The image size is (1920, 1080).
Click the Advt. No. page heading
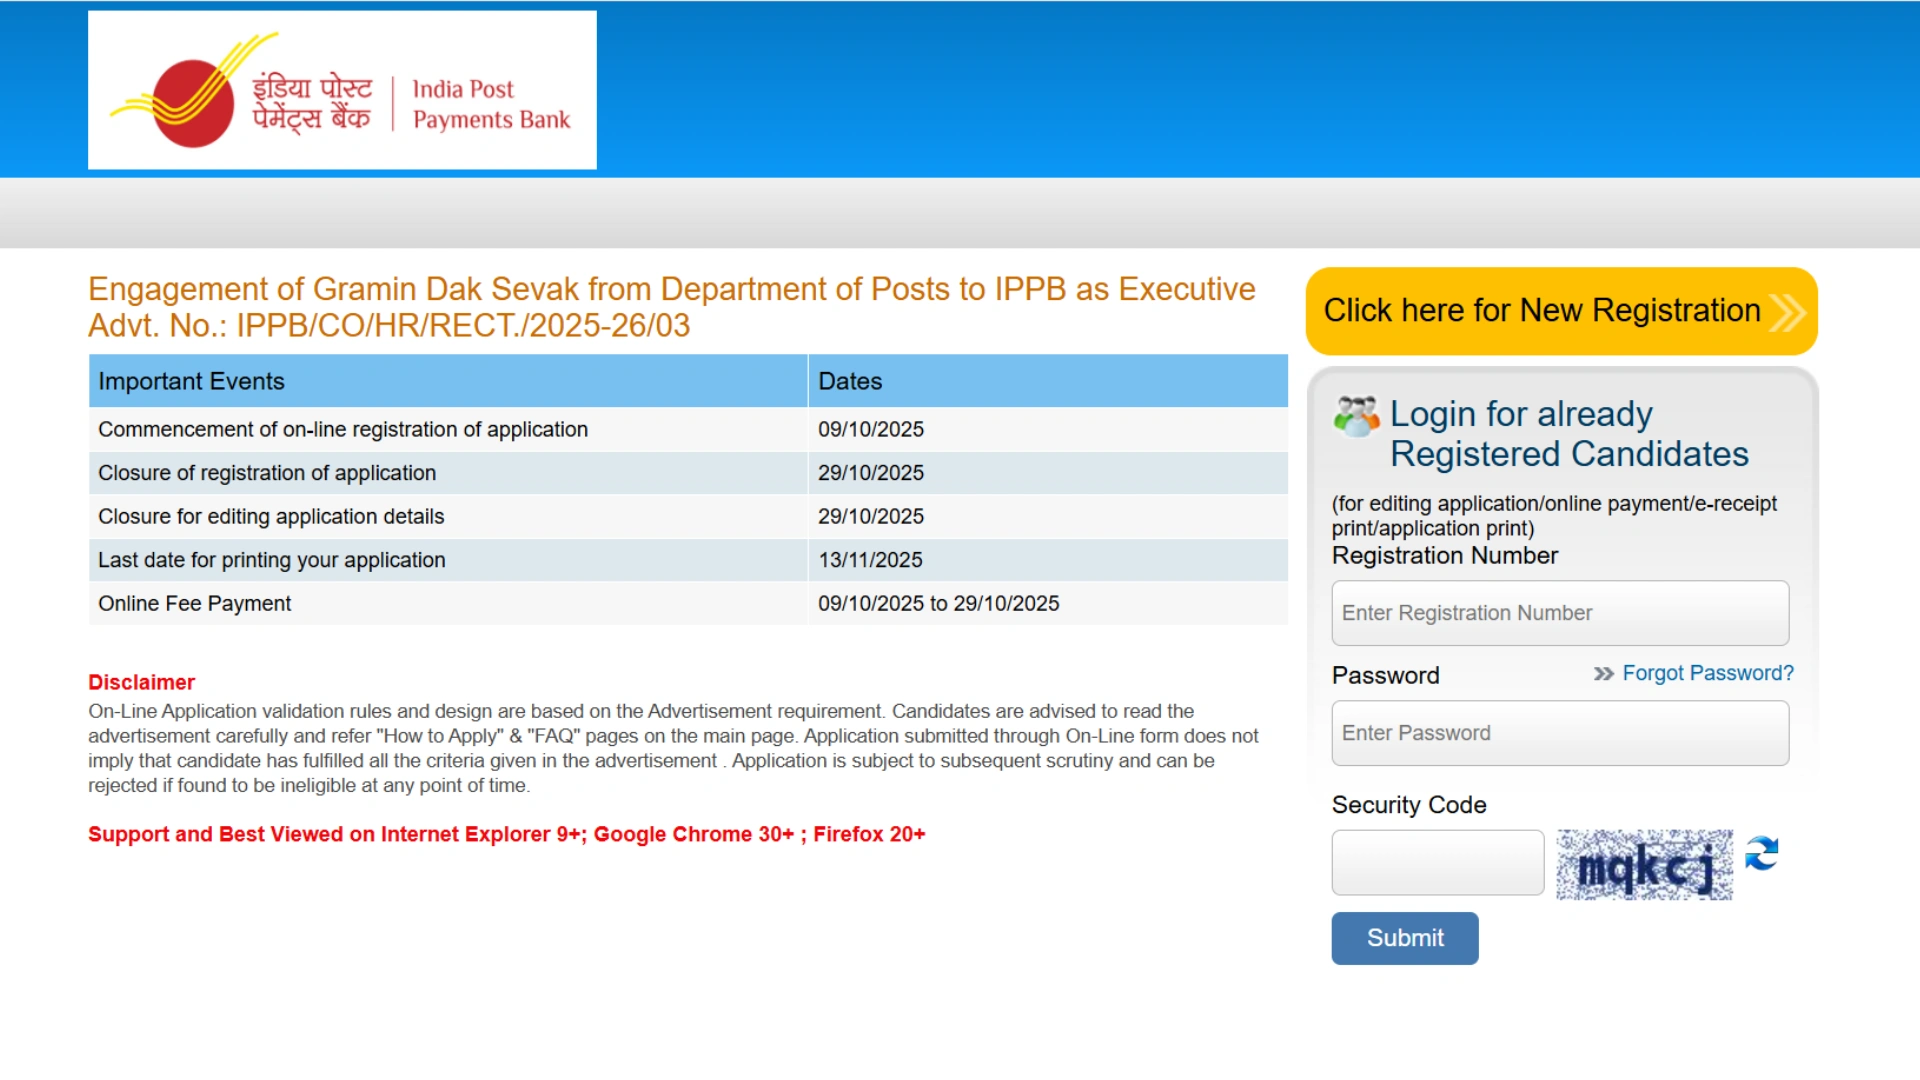(389, 326)
